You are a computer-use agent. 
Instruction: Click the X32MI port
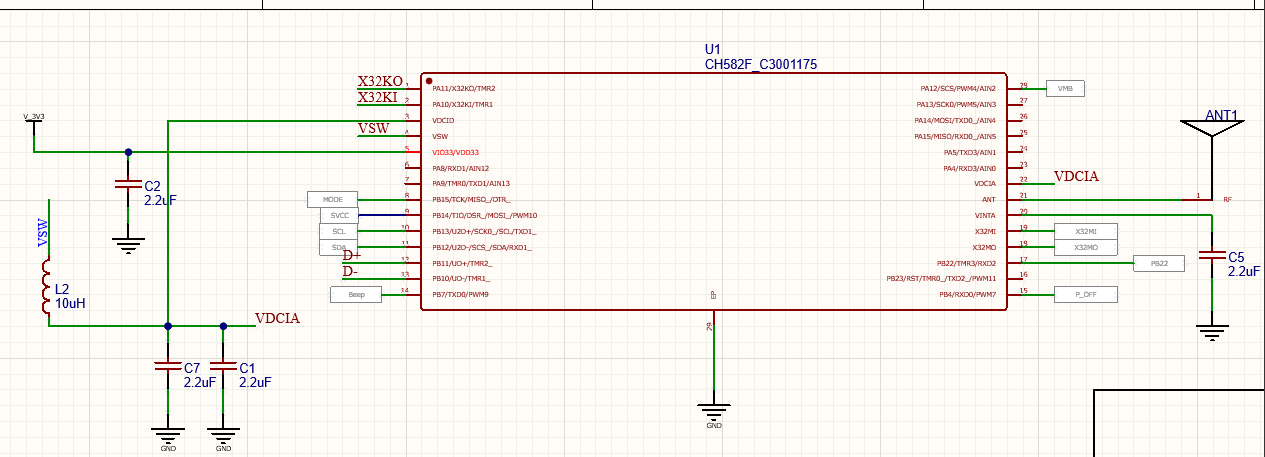(1085, 231)
